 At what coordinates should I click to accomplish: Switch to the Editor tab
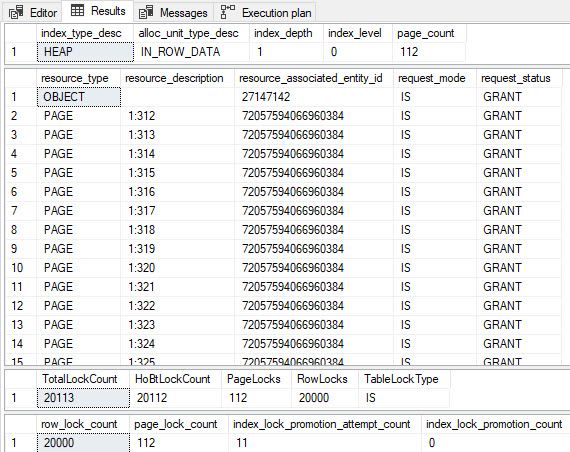[33, 12]
